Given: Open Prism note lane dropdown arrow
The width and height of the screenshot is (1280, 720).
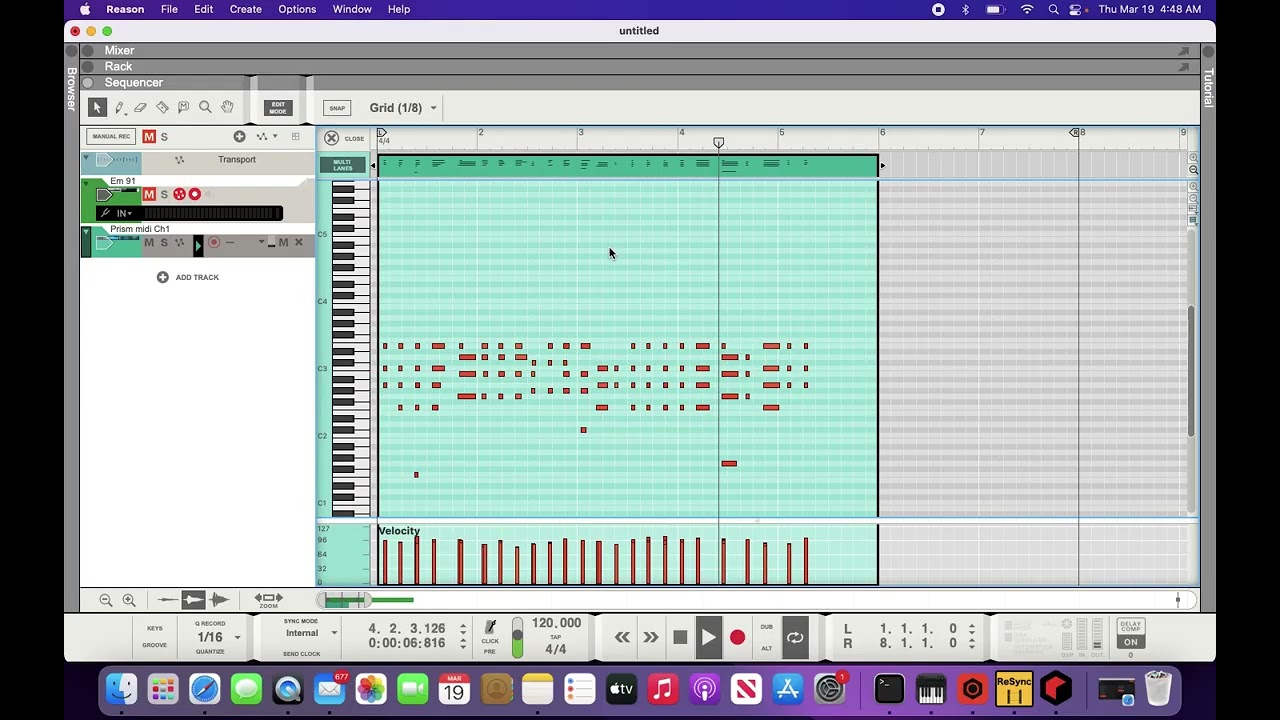Looking at the screenshot, I should [262, 242].
